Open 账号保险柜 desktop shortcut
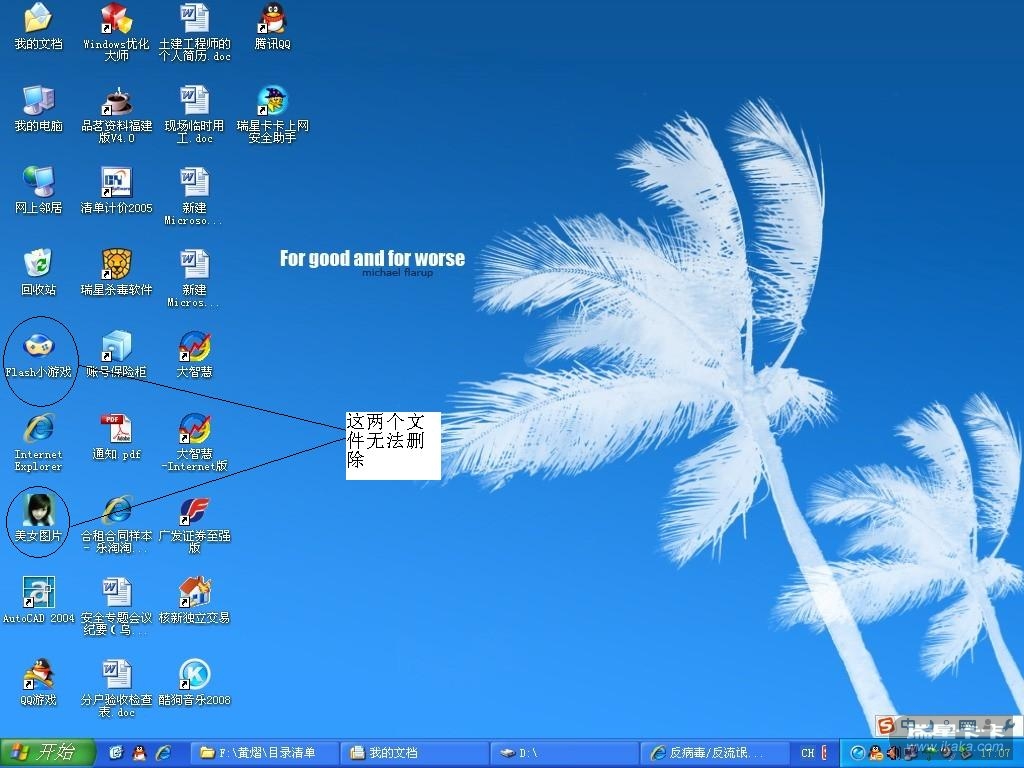 click(x=117, y=347)
